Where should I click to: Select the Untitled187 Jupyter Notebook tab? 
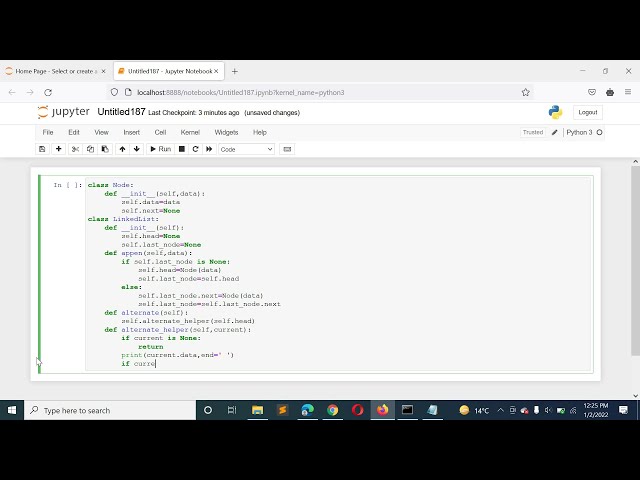169,71
